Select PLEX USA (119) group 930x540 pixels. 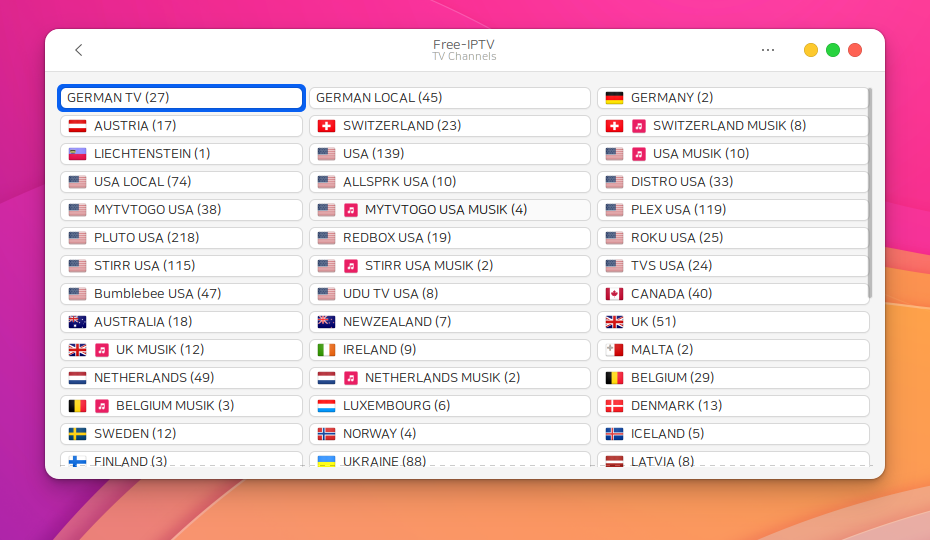point(733,210)
